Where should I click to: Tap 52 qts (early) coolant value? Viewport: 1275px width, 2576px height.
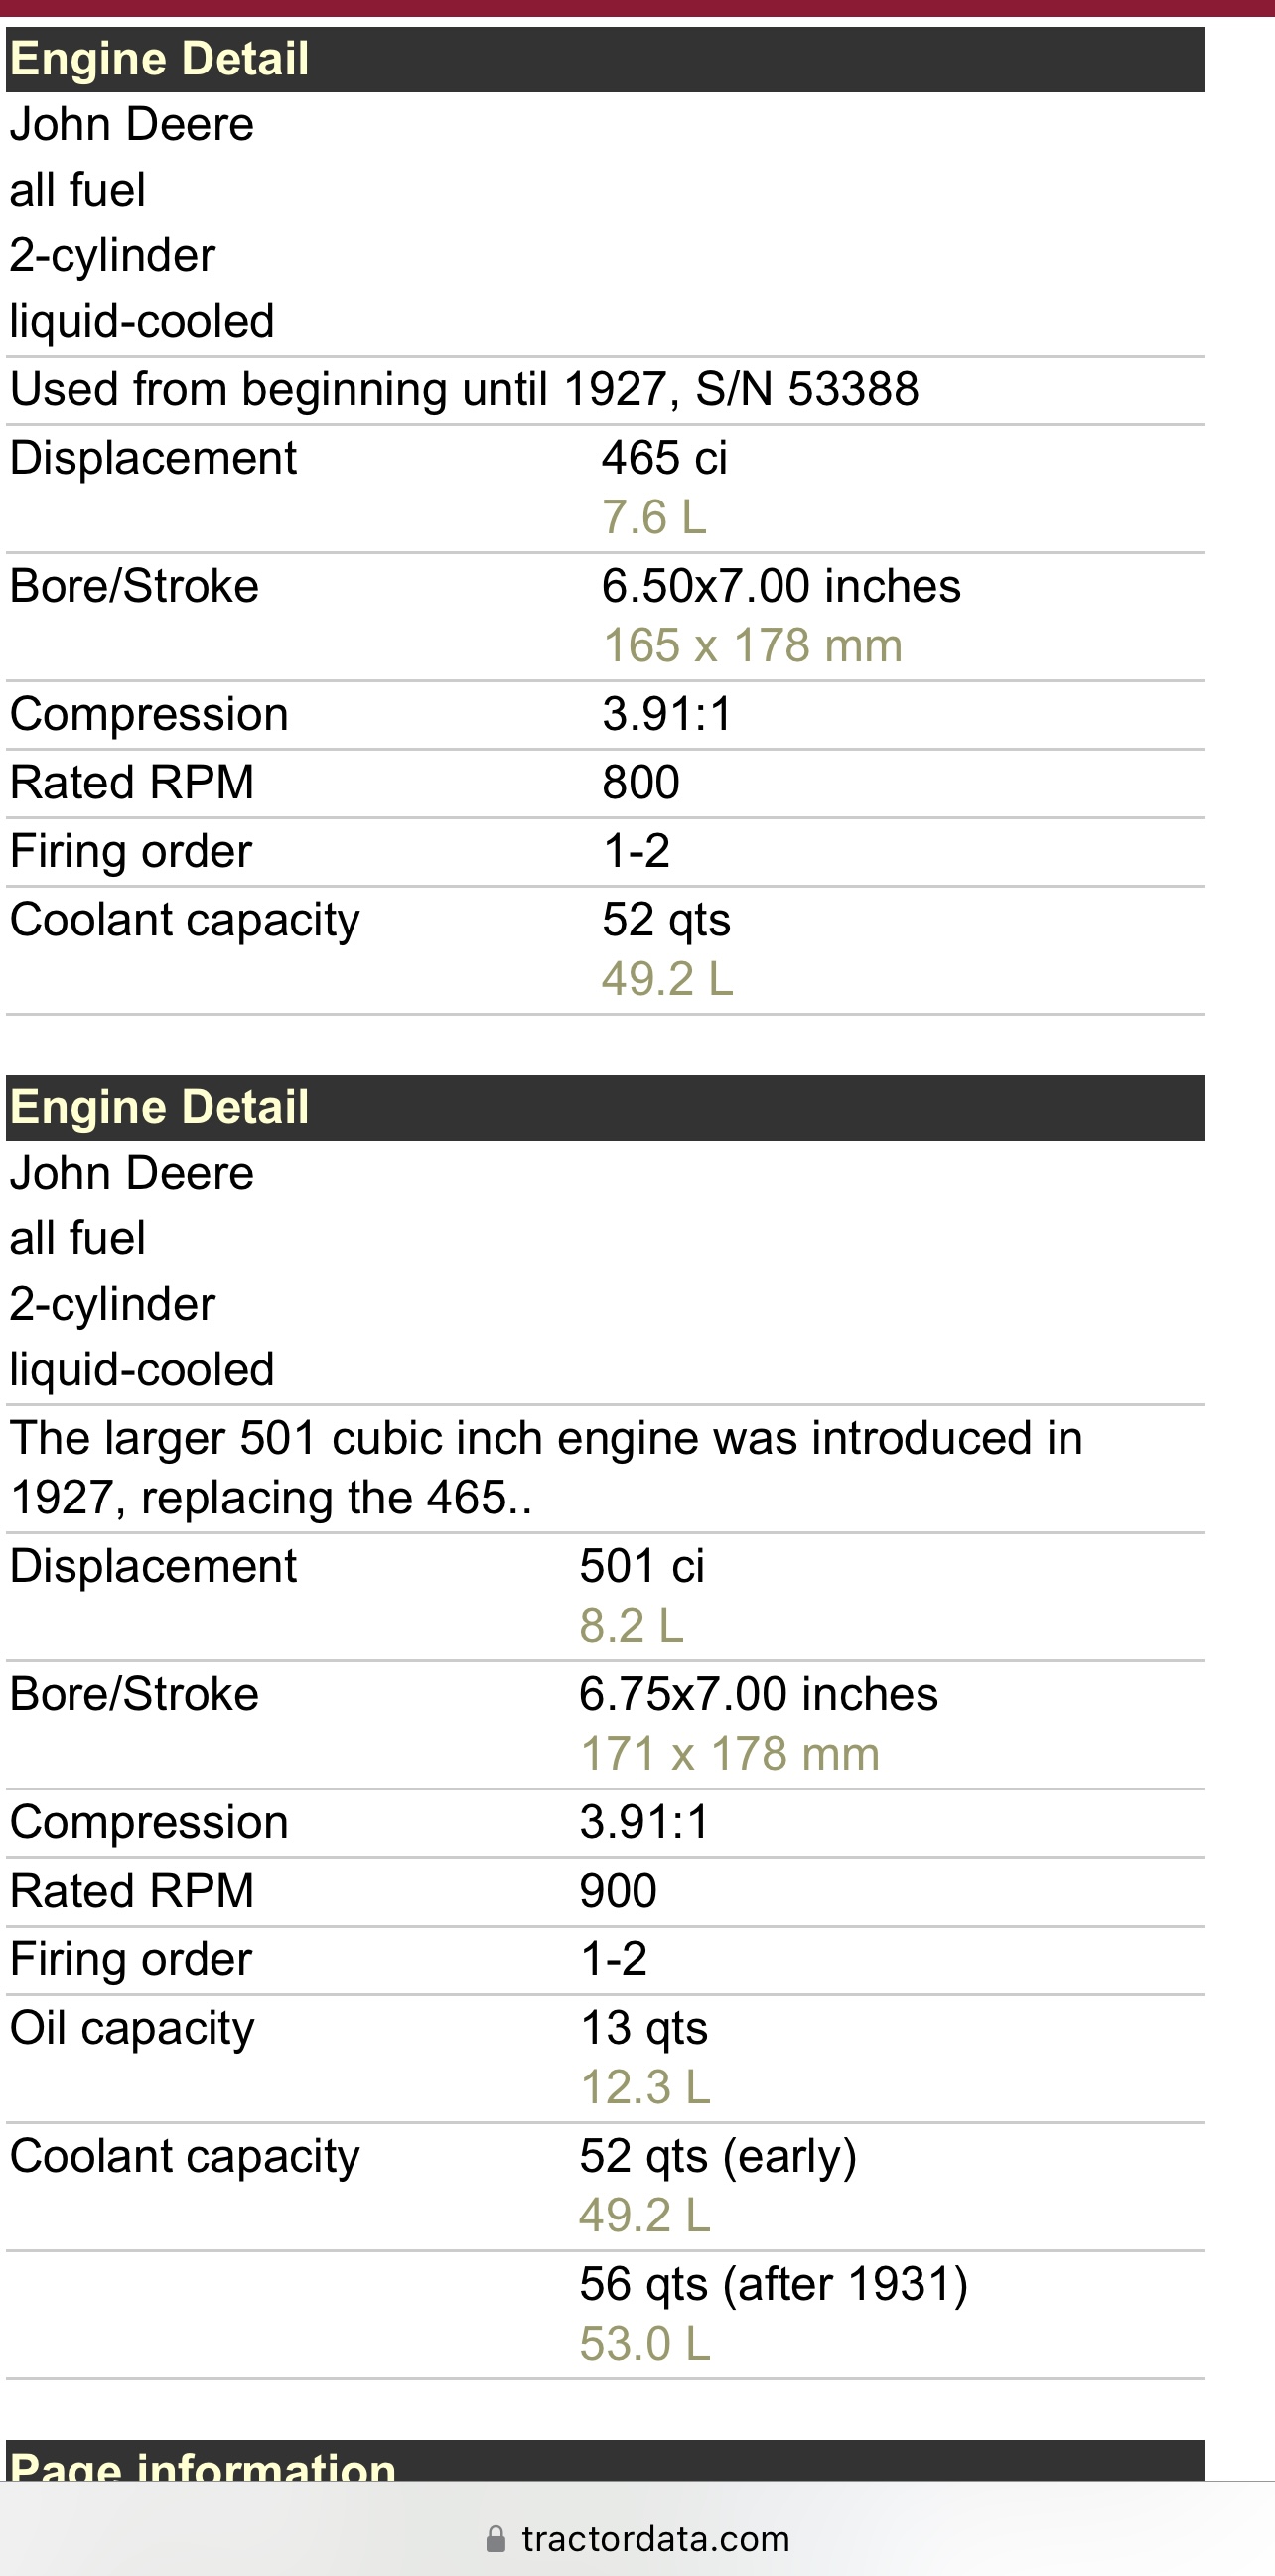pyautogui.click(x=718, y=2156)
